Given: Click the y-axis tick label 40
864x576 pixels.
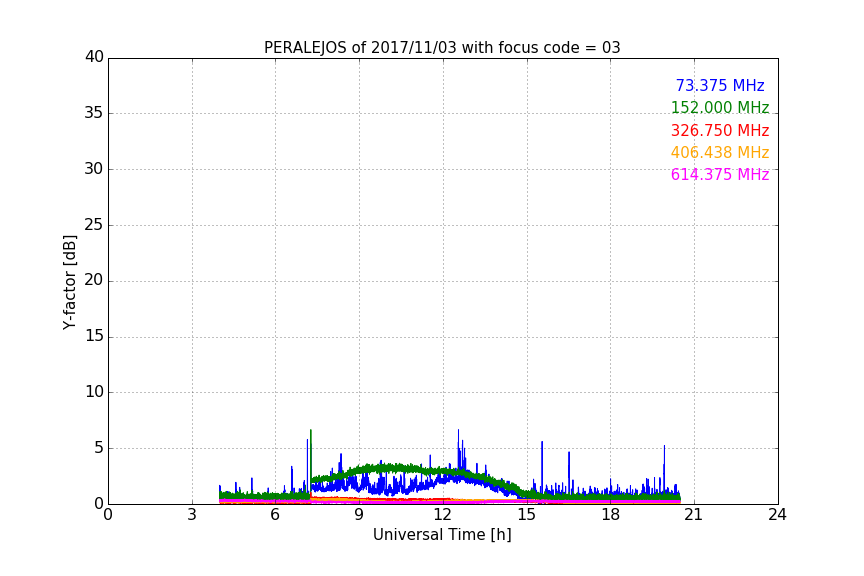Looking at the screenshot, I should click(x=94, y=57).
